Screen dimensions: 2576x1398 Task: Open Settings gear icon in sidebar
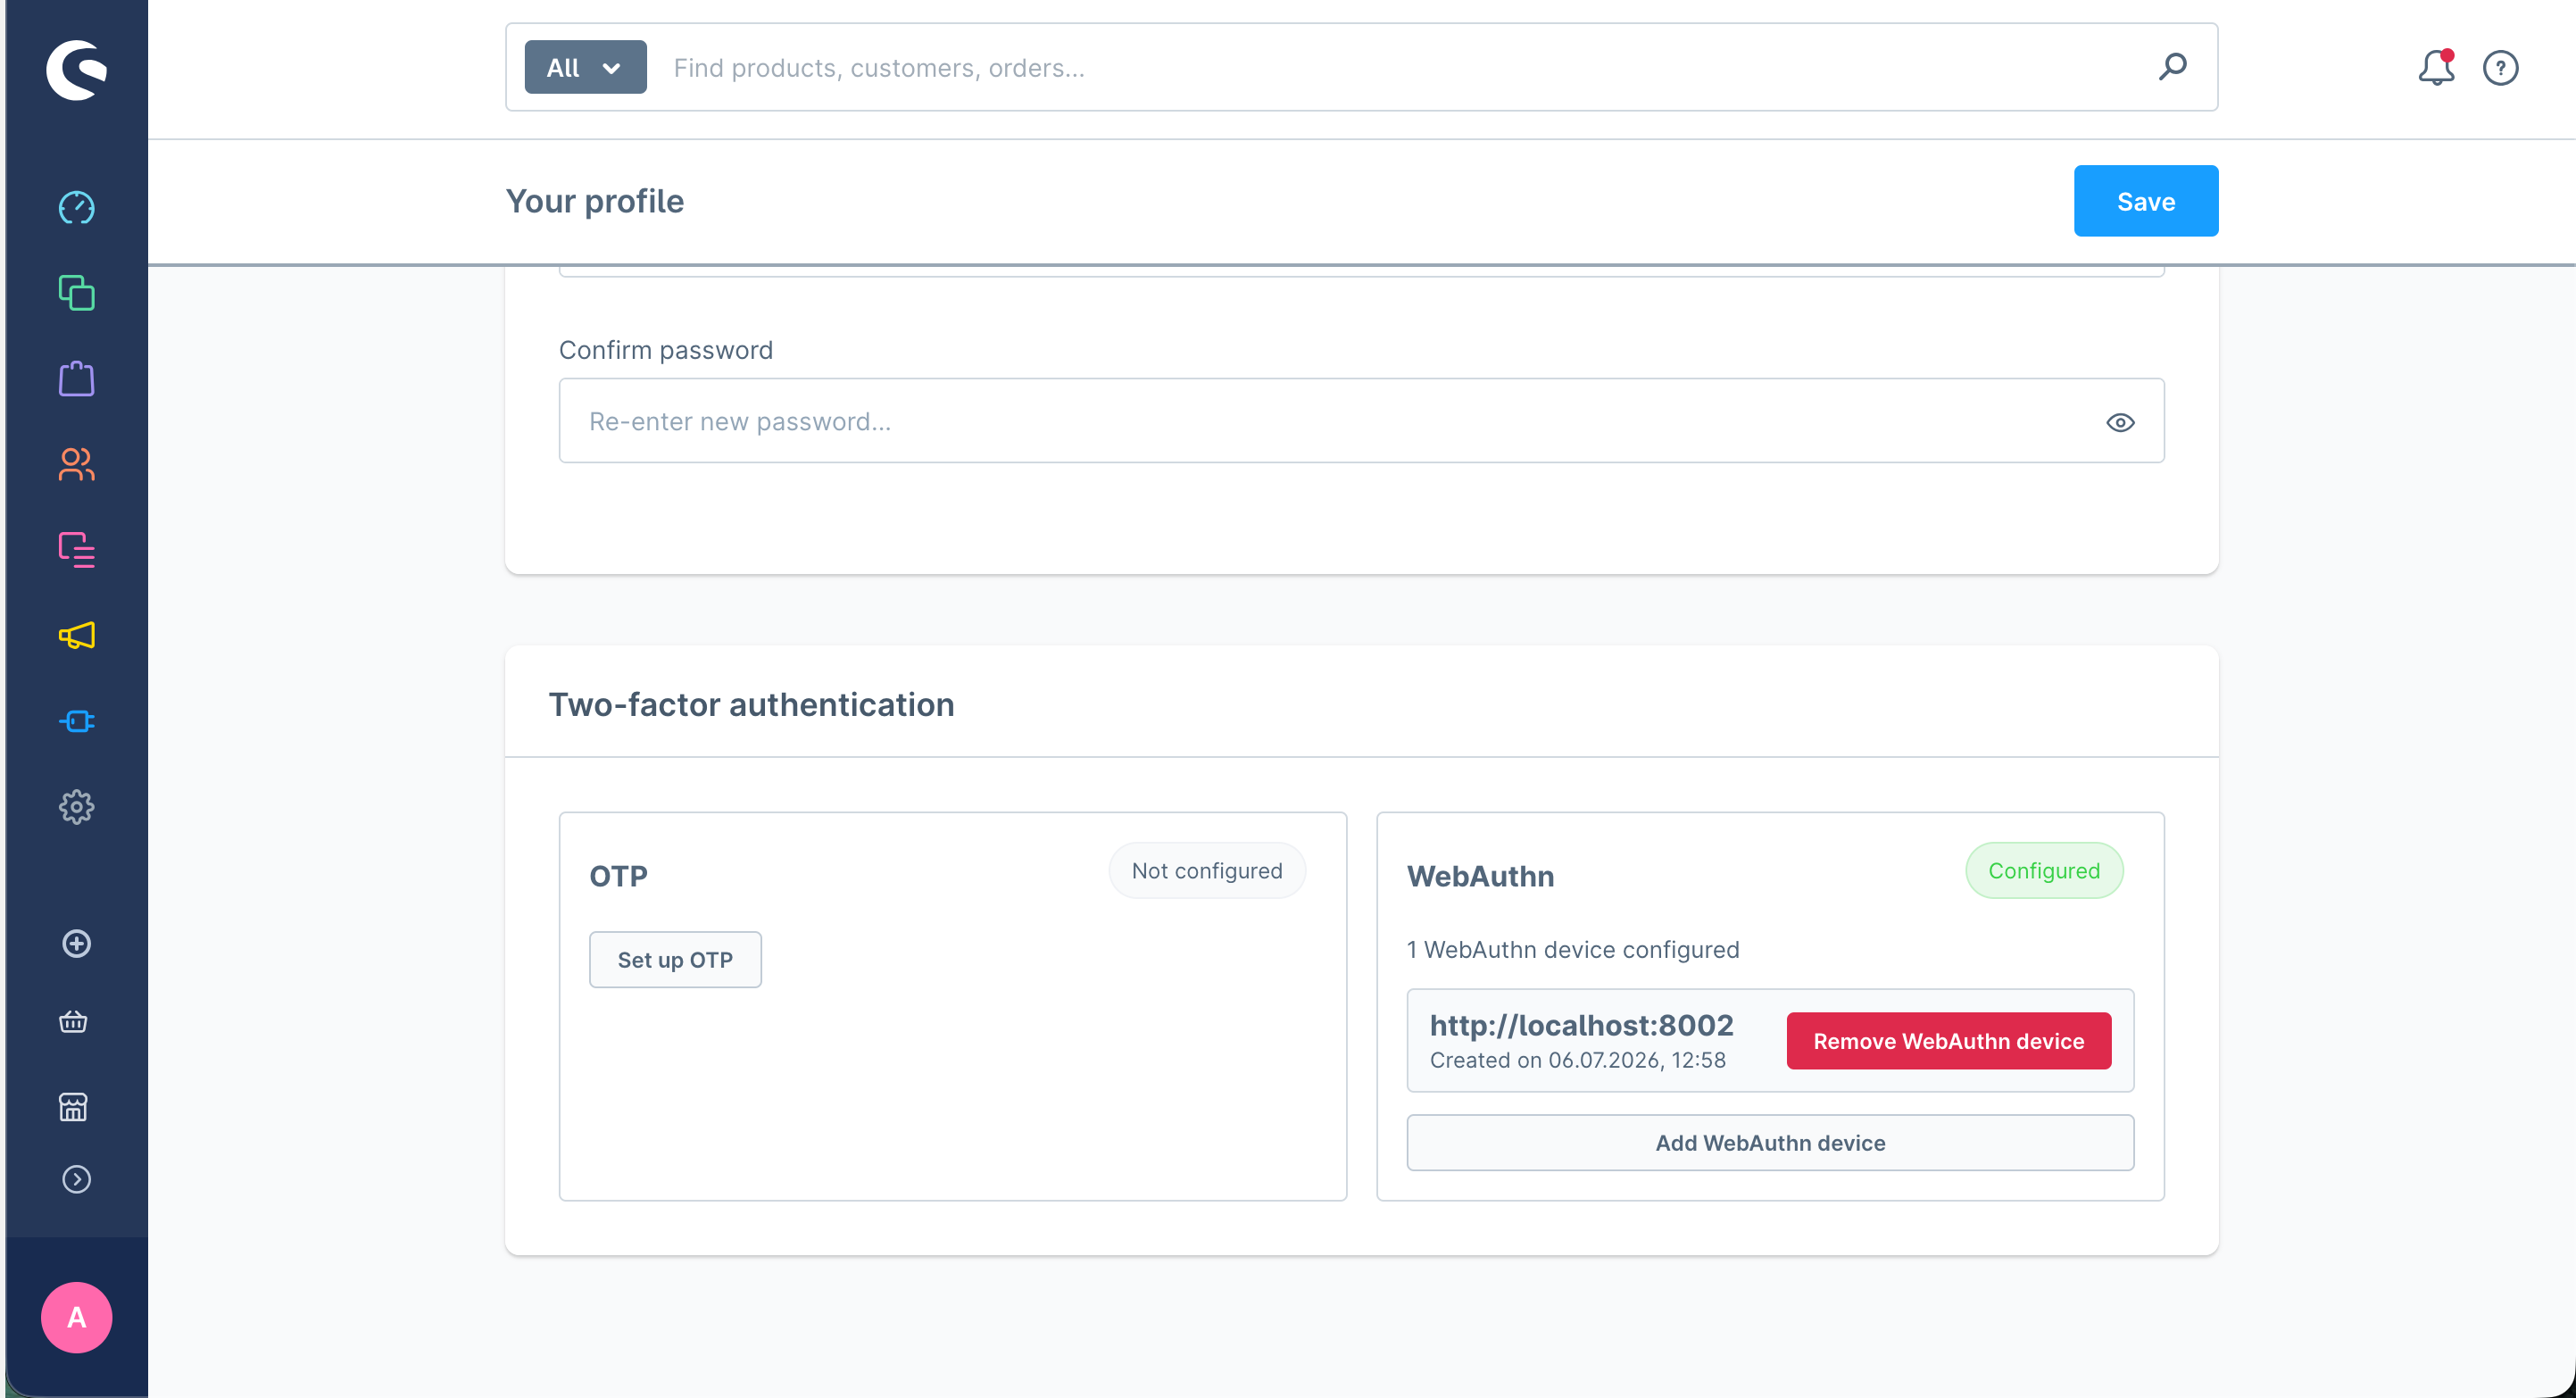[76, 807]
